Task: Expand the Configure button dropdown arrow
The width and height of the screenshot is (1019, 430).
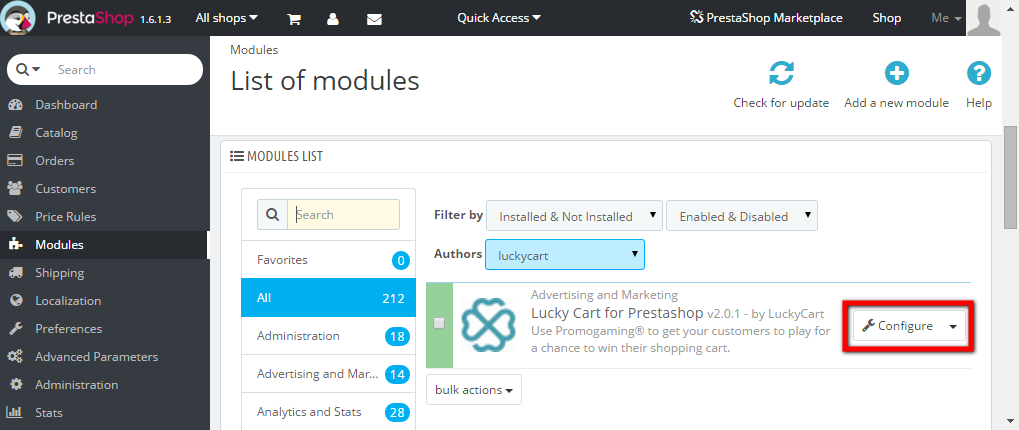Action: (953, 326)
